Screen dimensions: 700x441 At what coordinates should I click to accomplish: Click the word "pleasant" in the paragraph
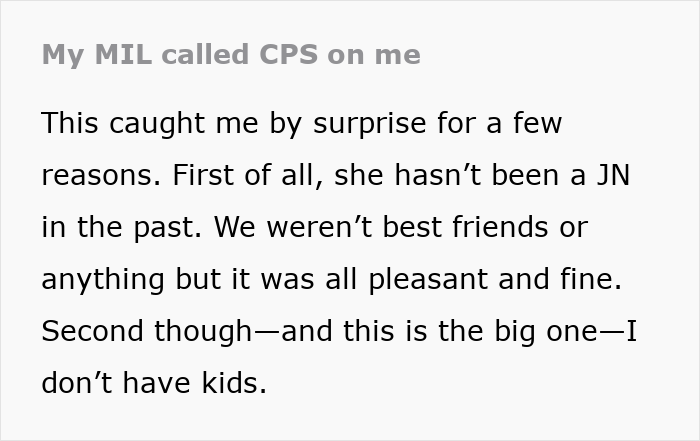click(428, 279)
